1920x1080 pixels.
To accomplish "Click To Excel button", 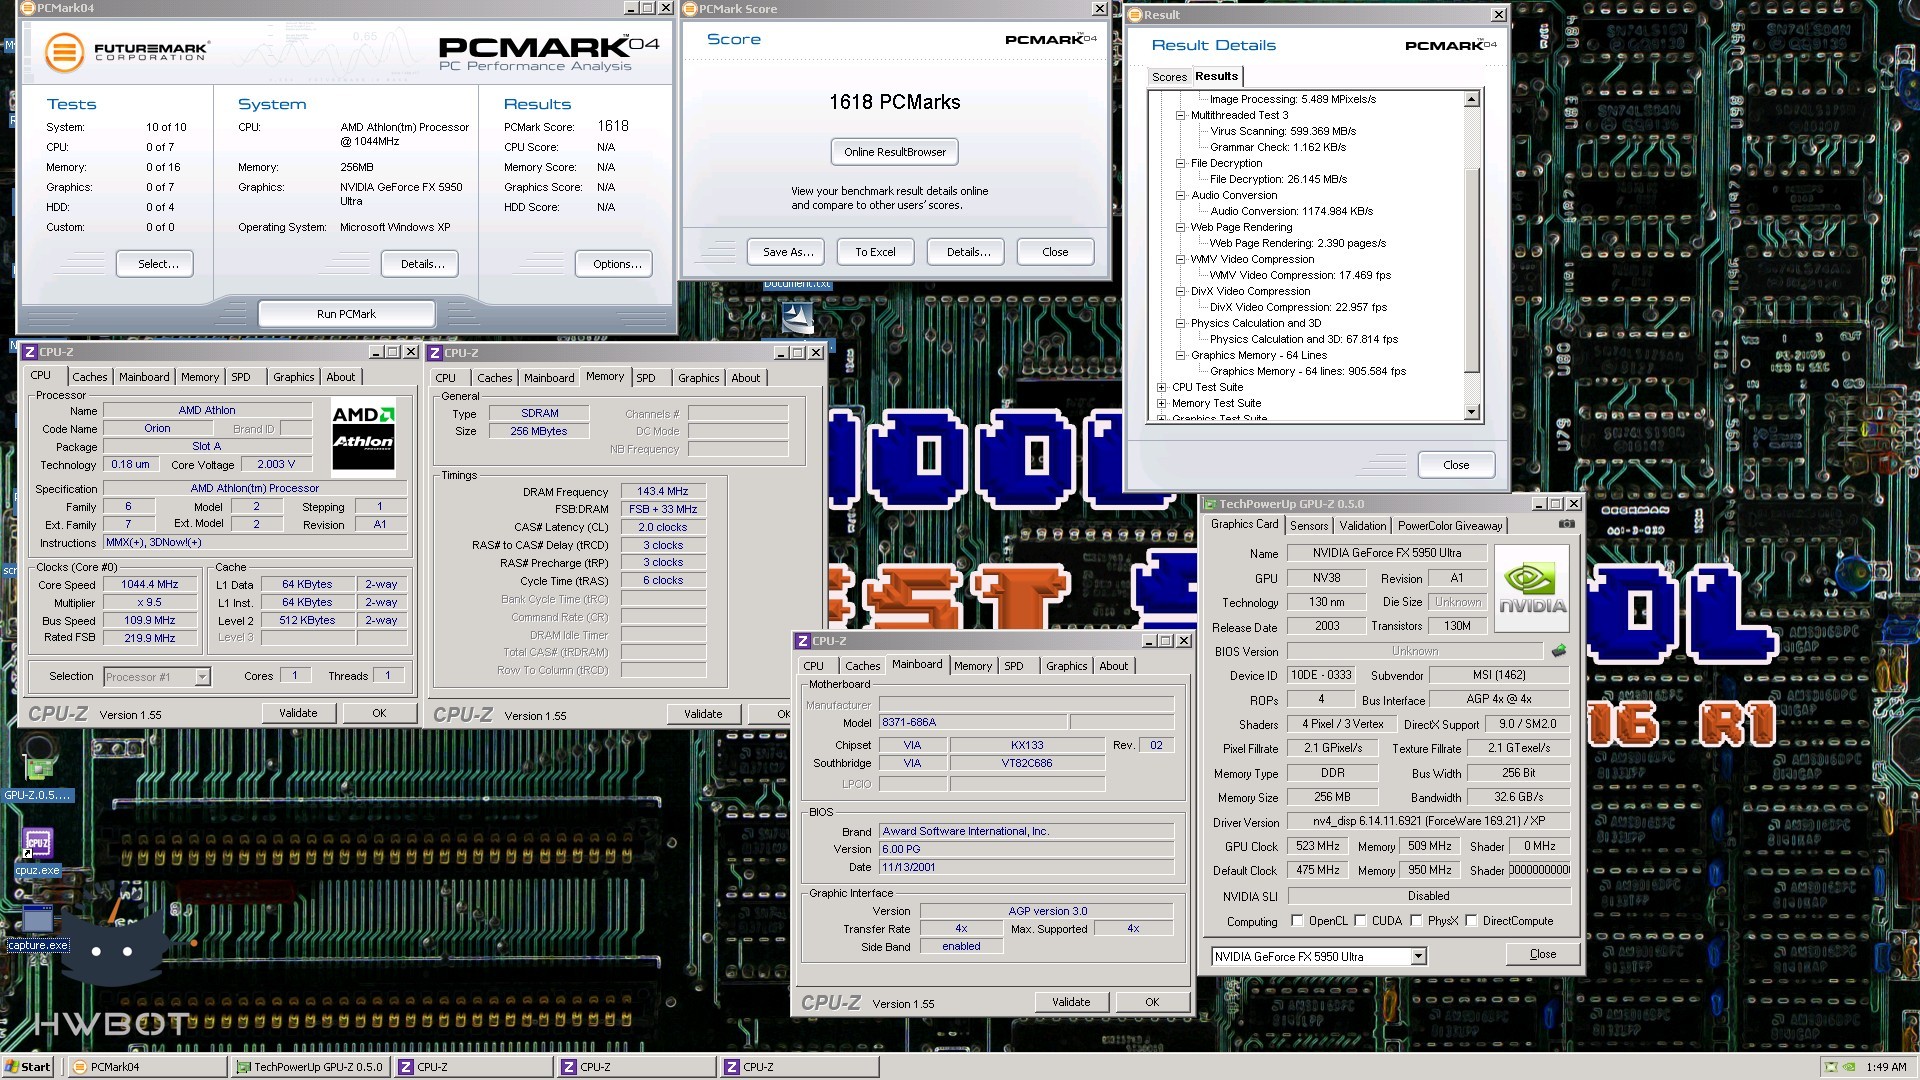I will (x=875, y=252).
